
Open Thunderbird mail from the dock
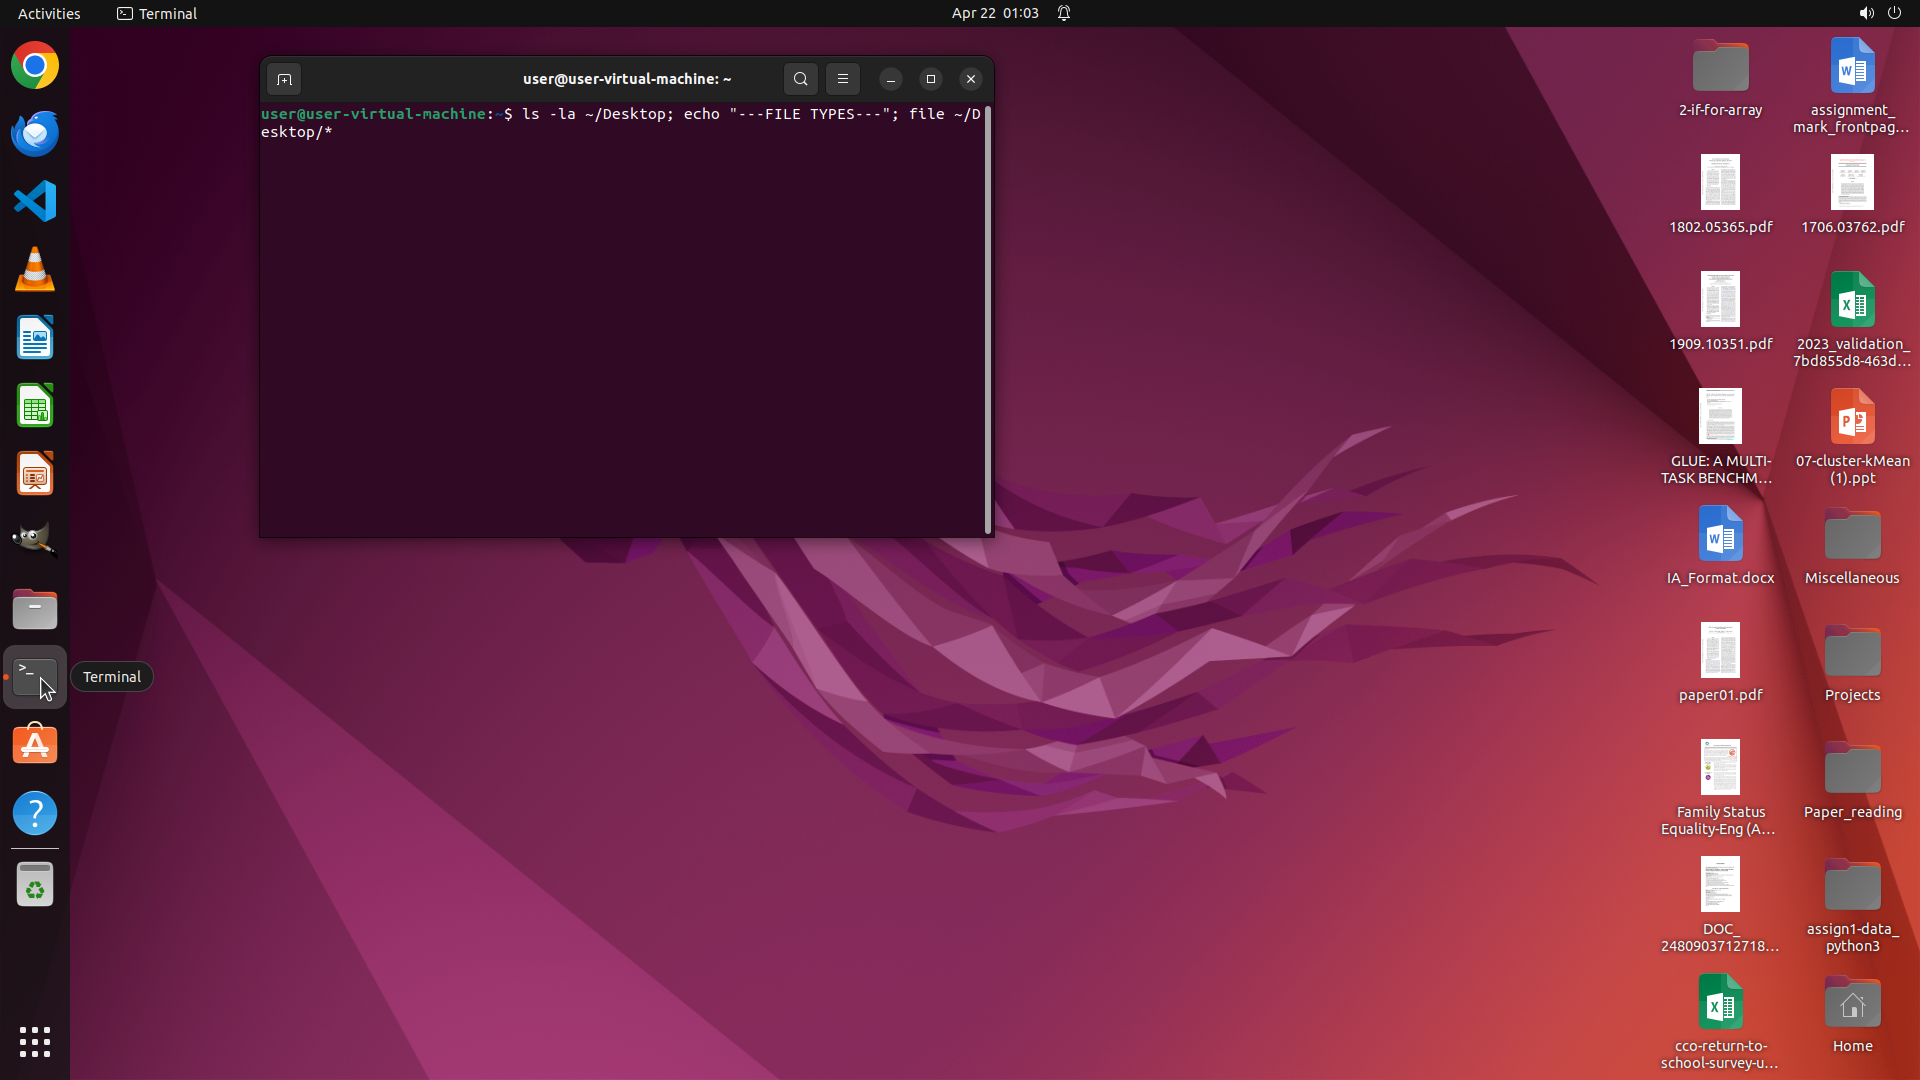coord(35,134)
